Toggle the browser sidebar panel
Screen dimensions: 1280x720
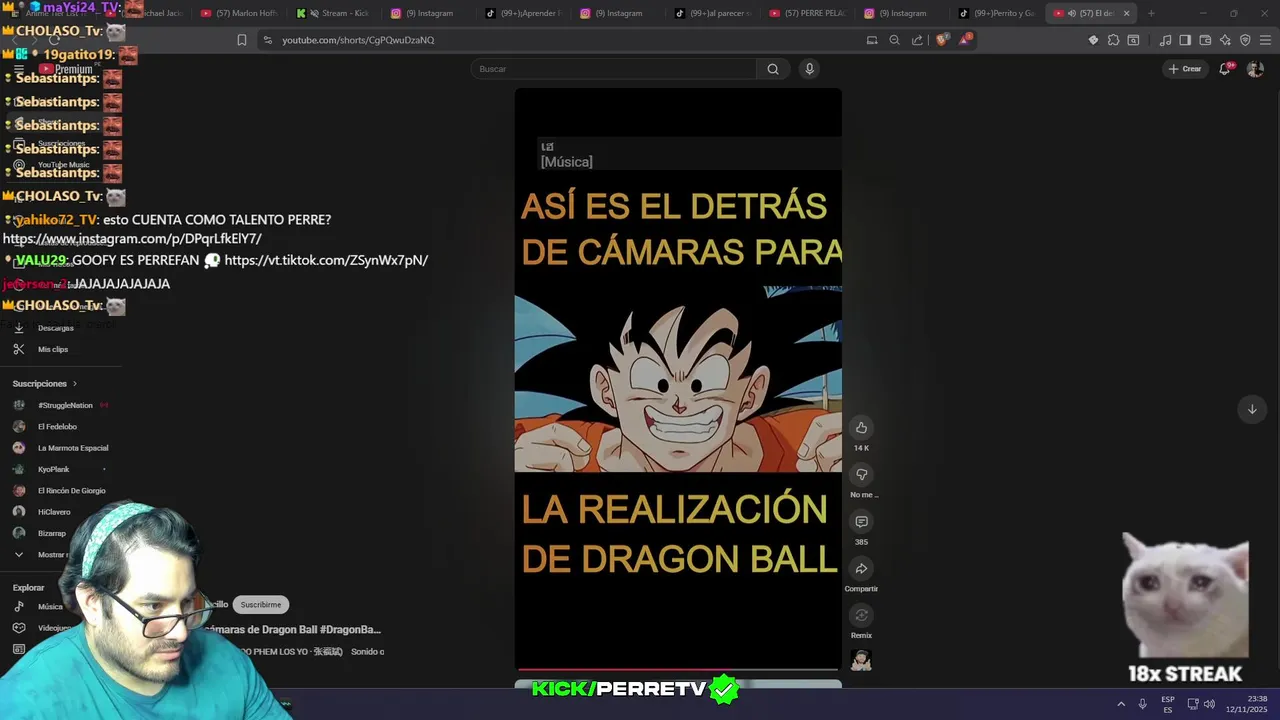pyautogui.click(x=1185, y=40)
